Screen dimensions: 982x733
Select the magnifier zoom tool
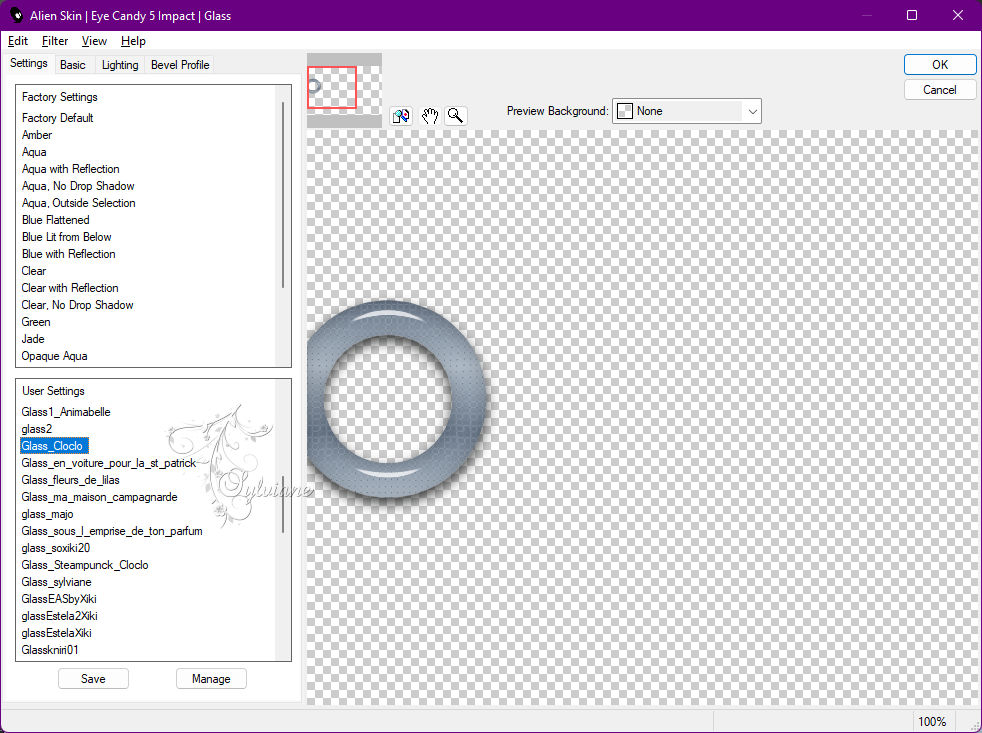point(456,116)
